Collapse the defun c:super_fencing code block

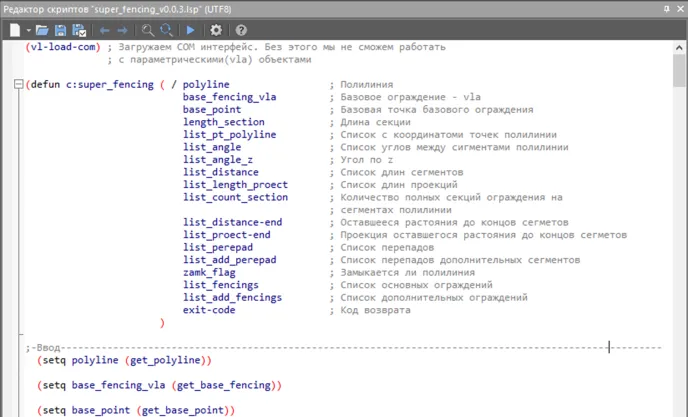pyautogui.click(x=18, y=85)
